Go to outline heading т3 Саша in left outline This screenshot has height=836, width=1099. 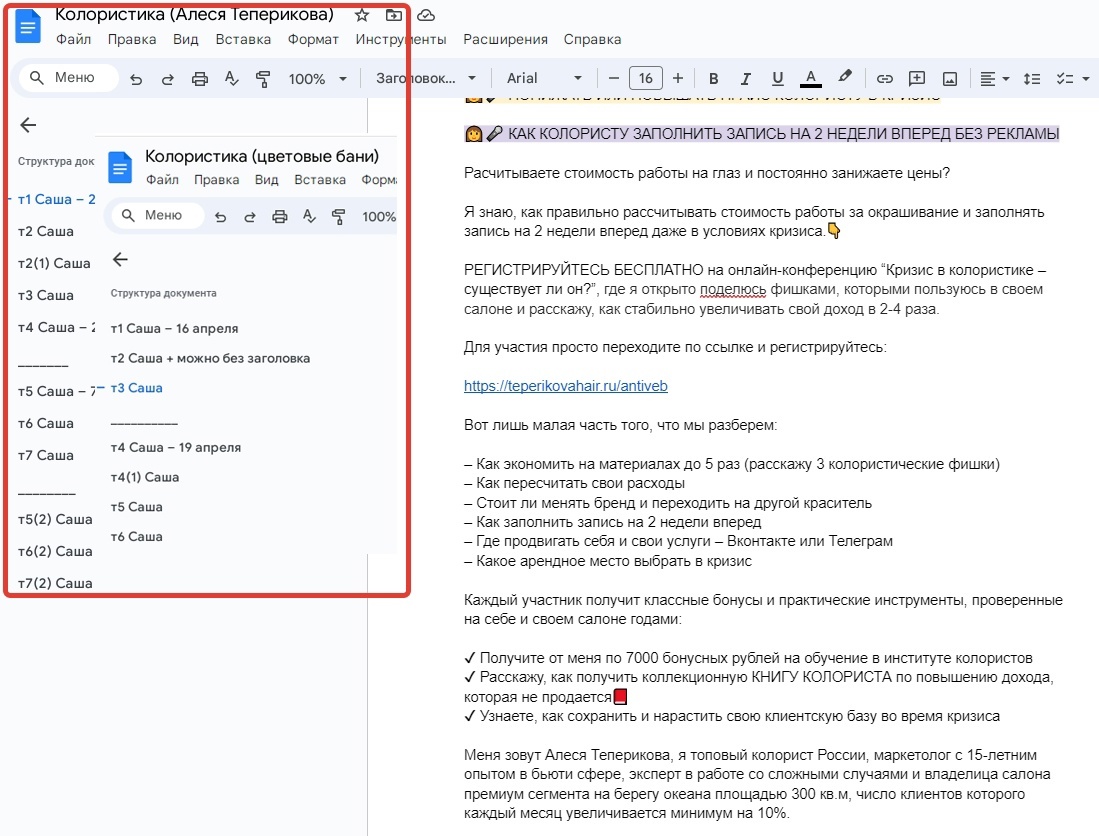click(x=46, y=295)
